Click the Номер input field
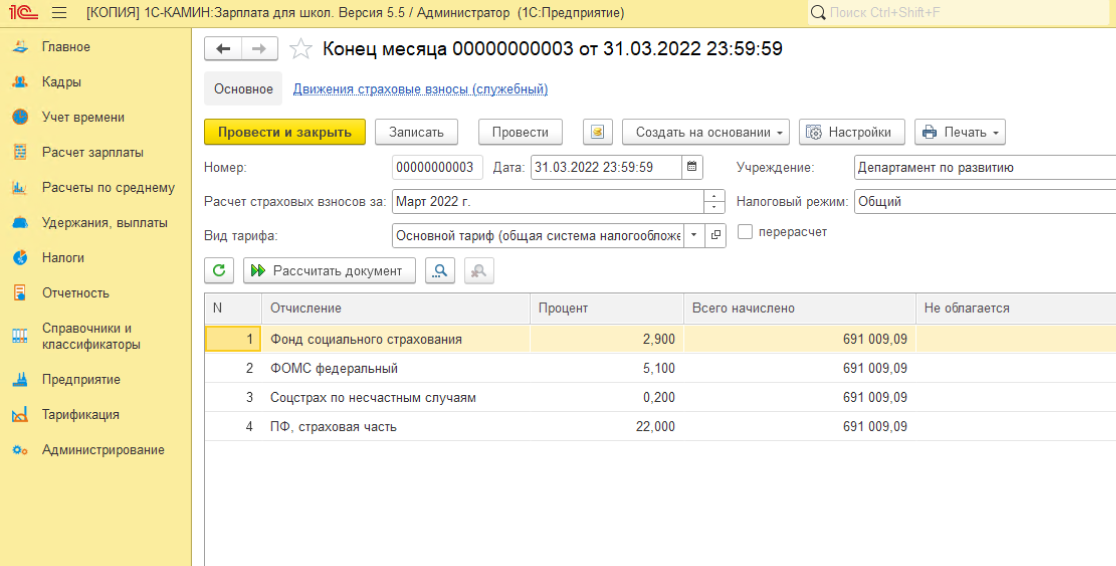The width and height of the screenshot is (1116, 566). point(437,167)
